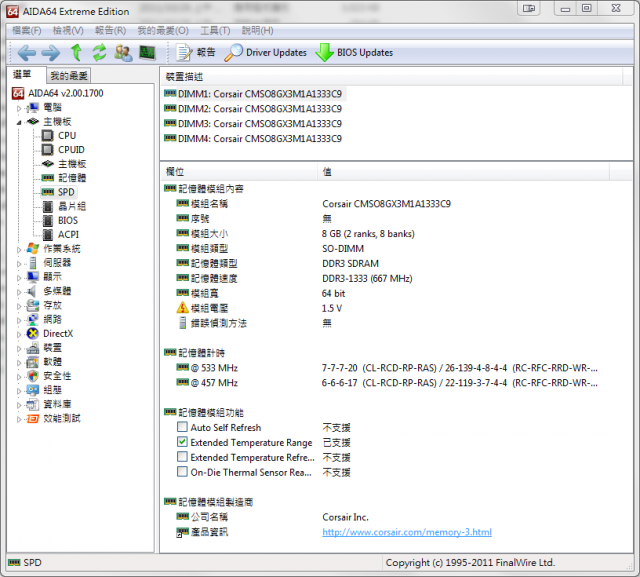Click the 電腦 computer icon

click(x=33, y=108)
